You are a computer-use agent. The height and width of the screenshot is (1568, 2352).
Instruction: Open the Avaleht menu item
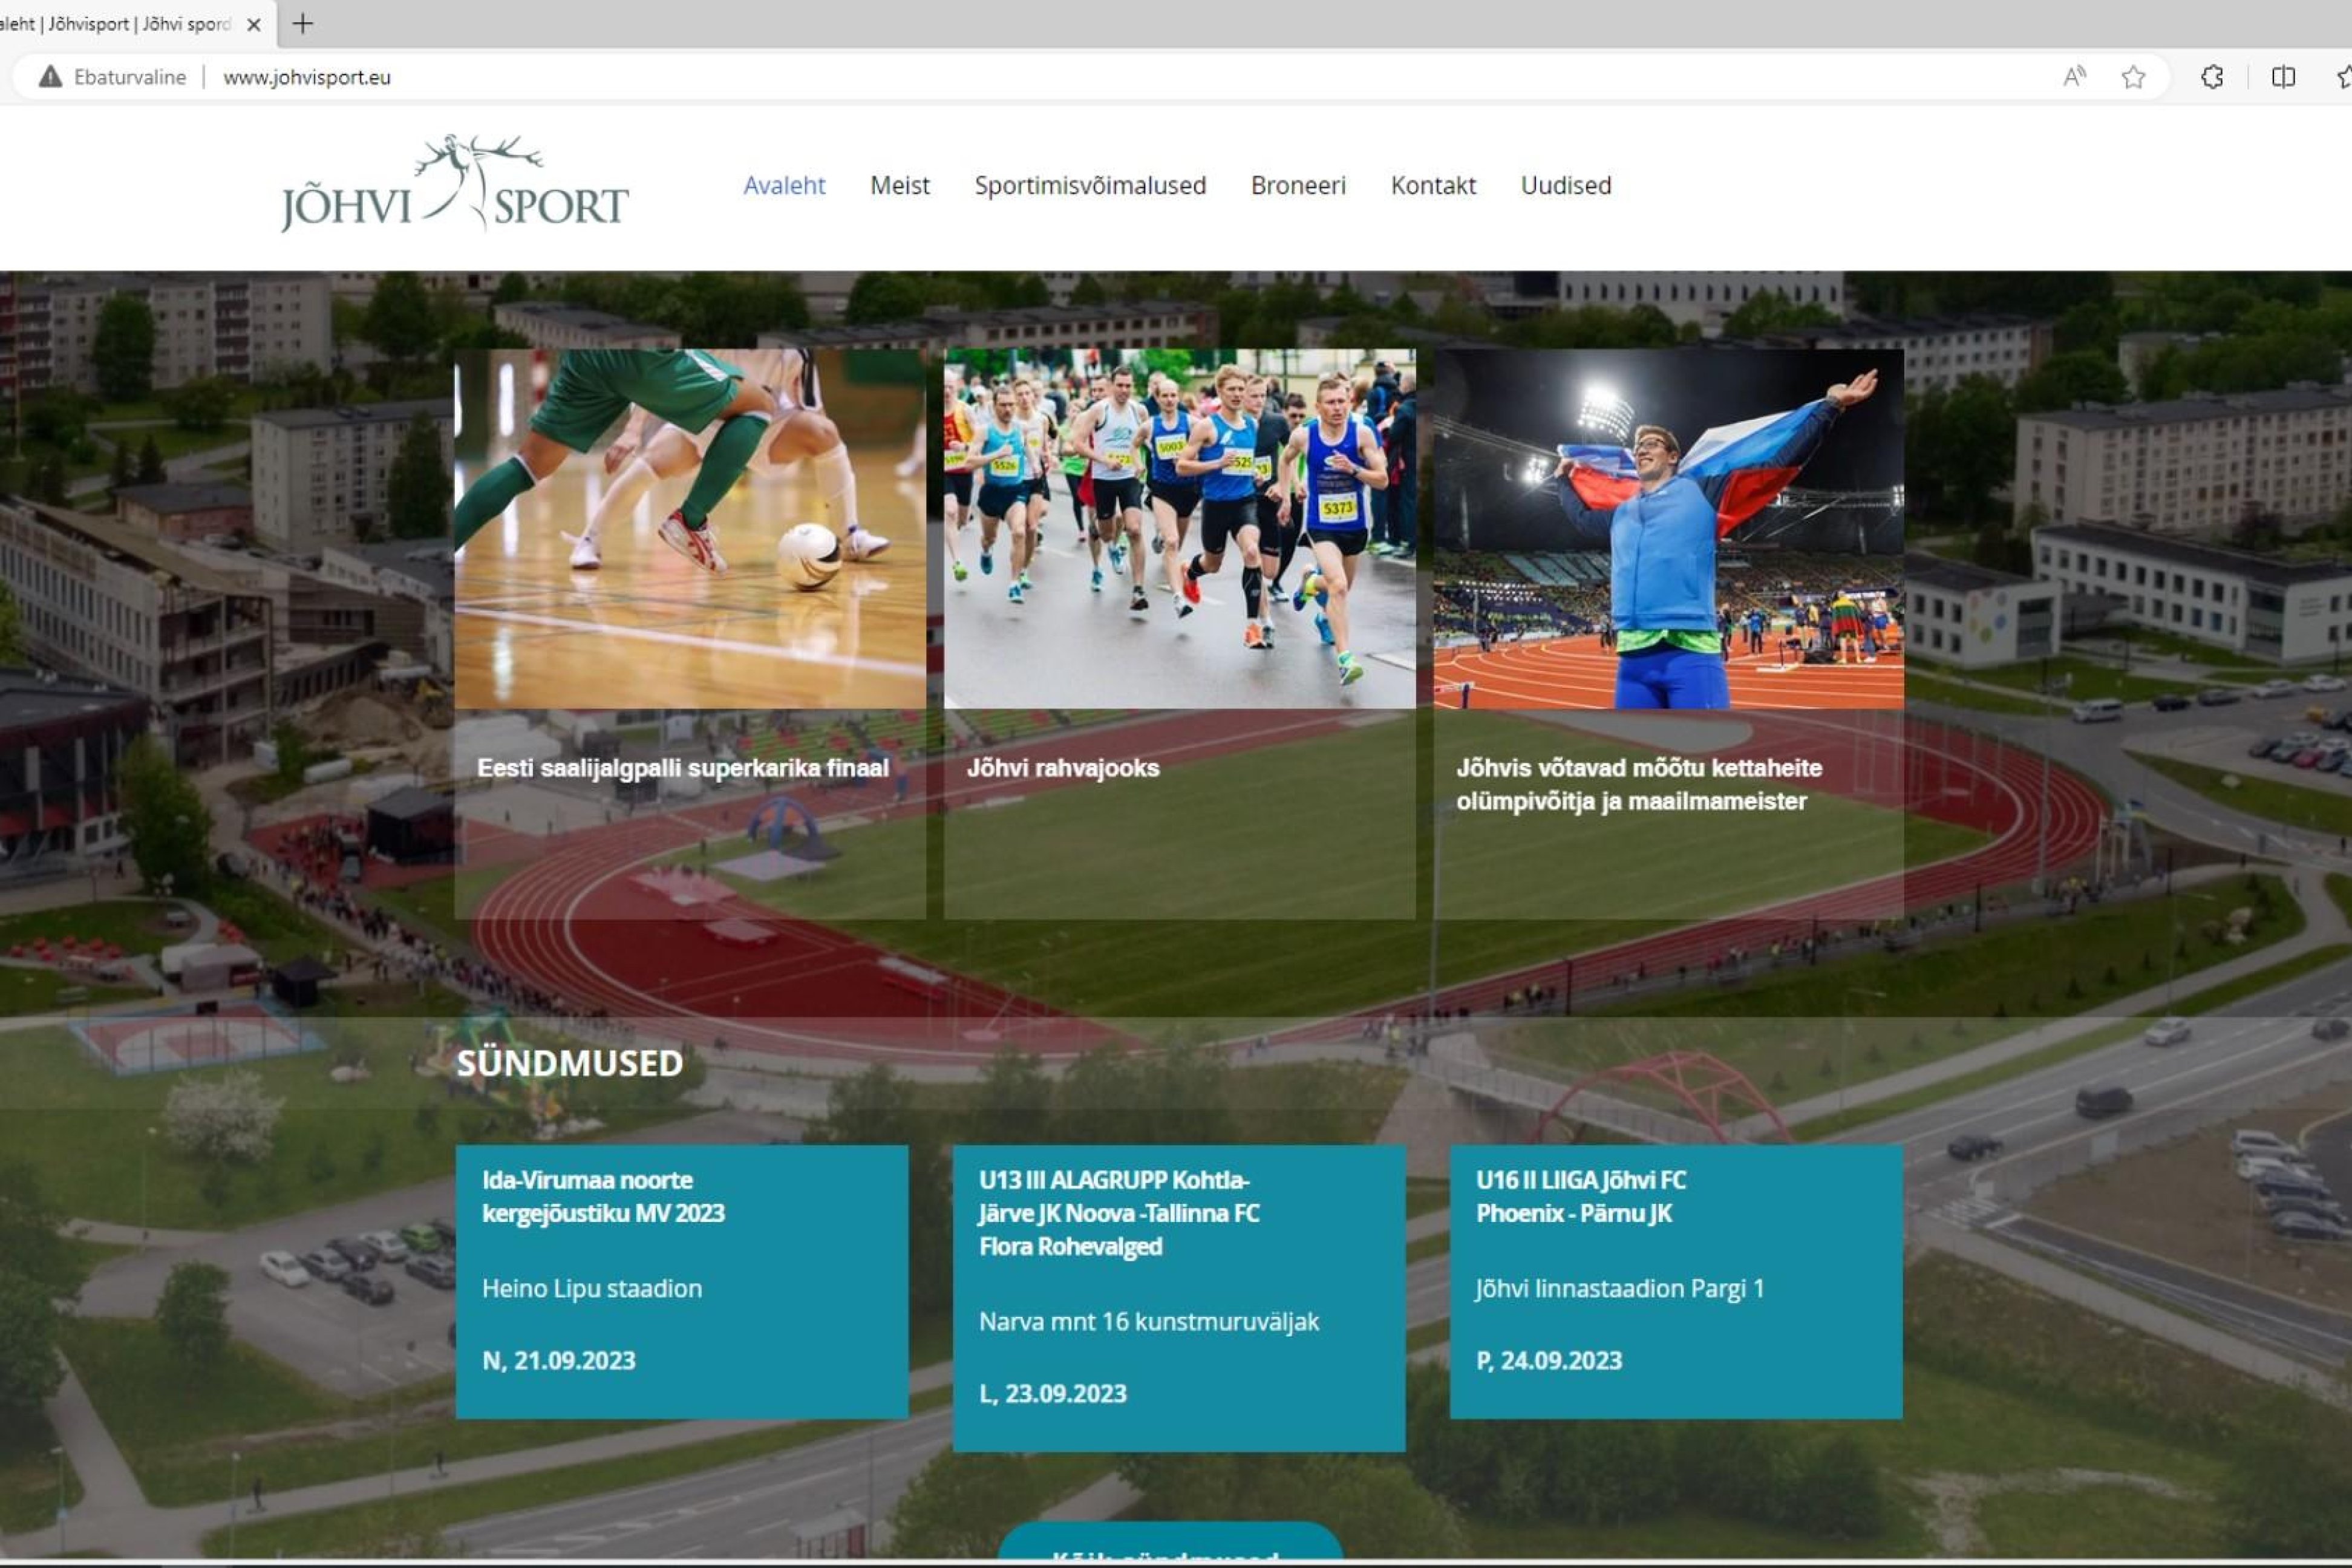[x=784, y=185]
